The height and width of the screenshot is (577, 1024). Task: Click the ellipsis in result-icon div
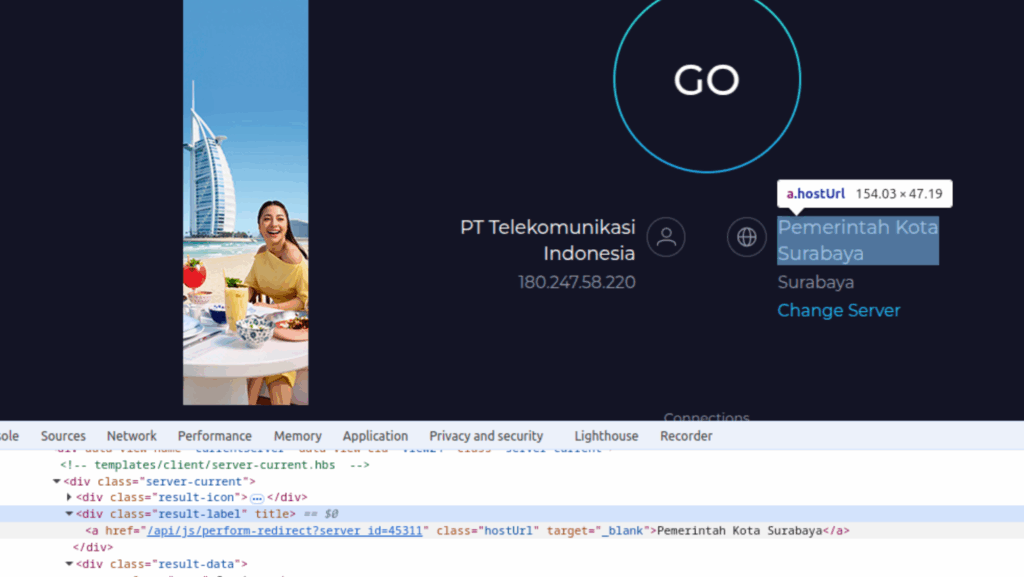pos(257,498)
